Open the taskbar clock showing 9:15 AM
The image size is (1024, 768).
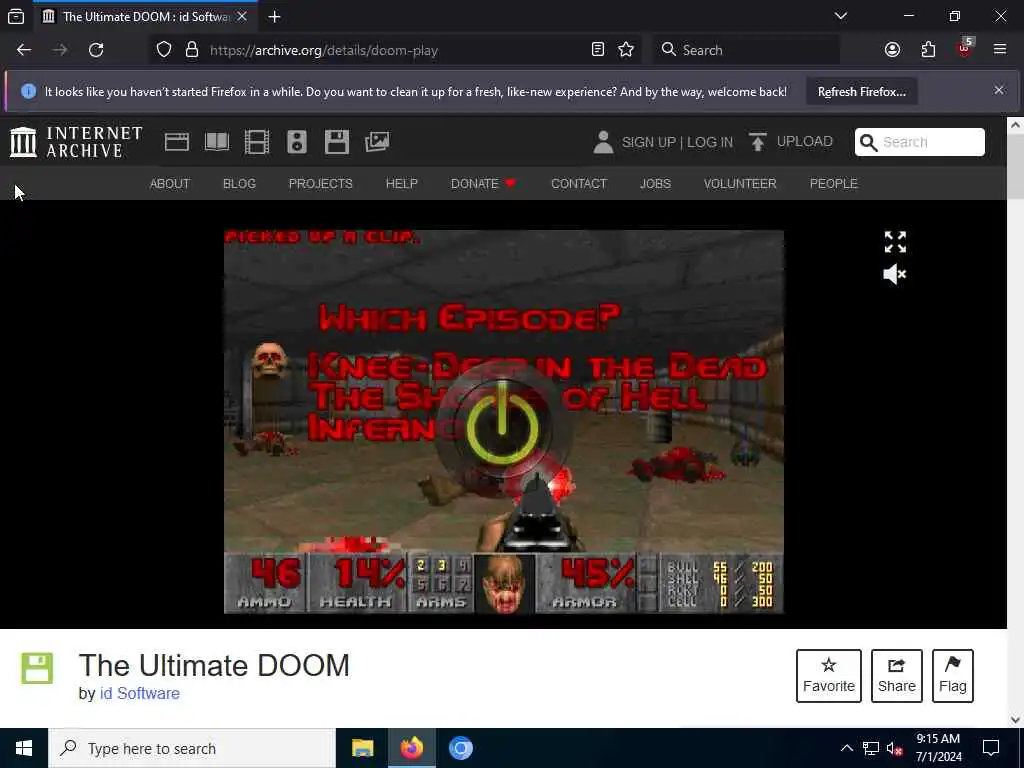(x=938, y=748)
